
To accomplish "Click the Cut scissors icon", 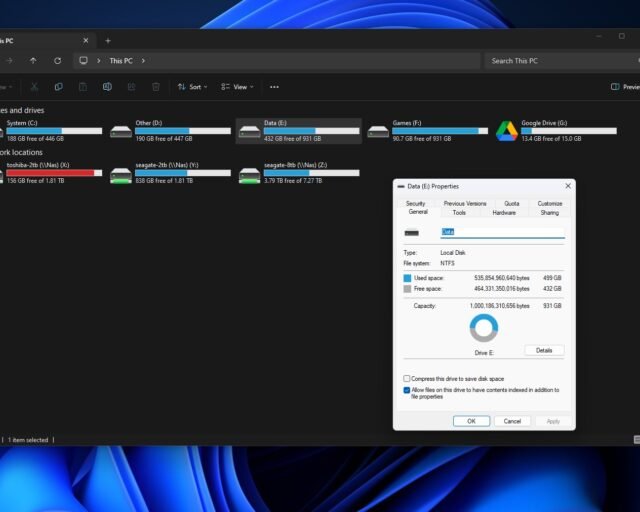I will (x=34, y=87).
